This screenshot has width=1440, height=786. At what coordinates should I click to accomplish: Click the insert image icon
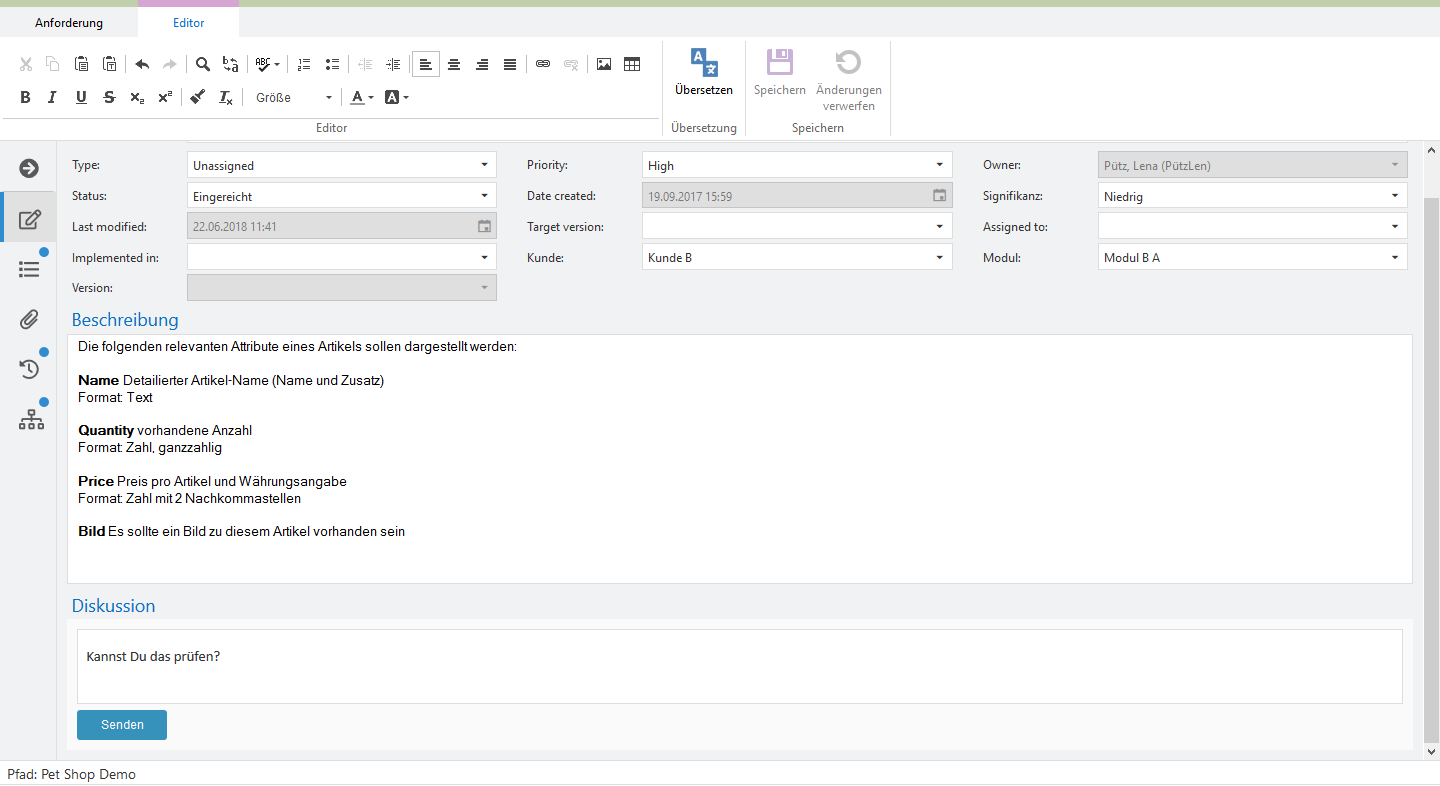(604, 64)
